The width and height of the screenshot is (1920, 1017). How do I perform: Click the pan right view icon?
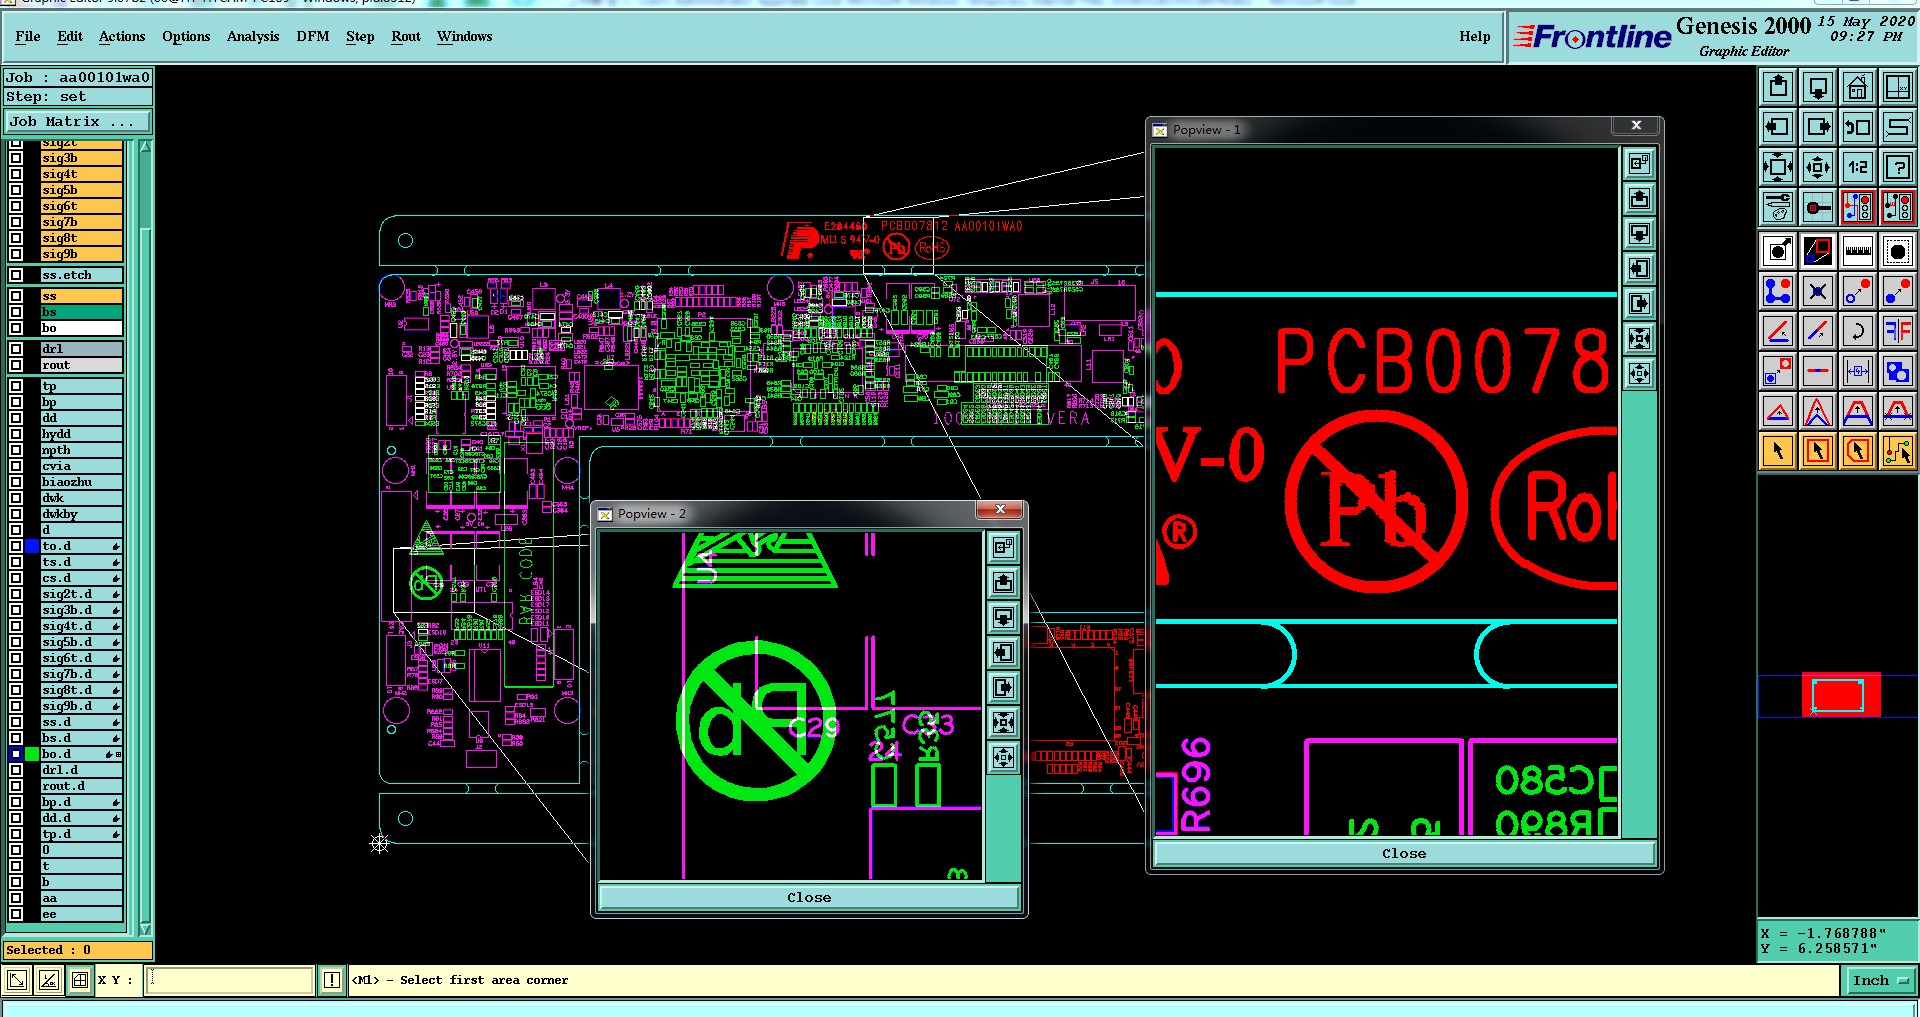pyautogui.click(x=1818, y=127)
